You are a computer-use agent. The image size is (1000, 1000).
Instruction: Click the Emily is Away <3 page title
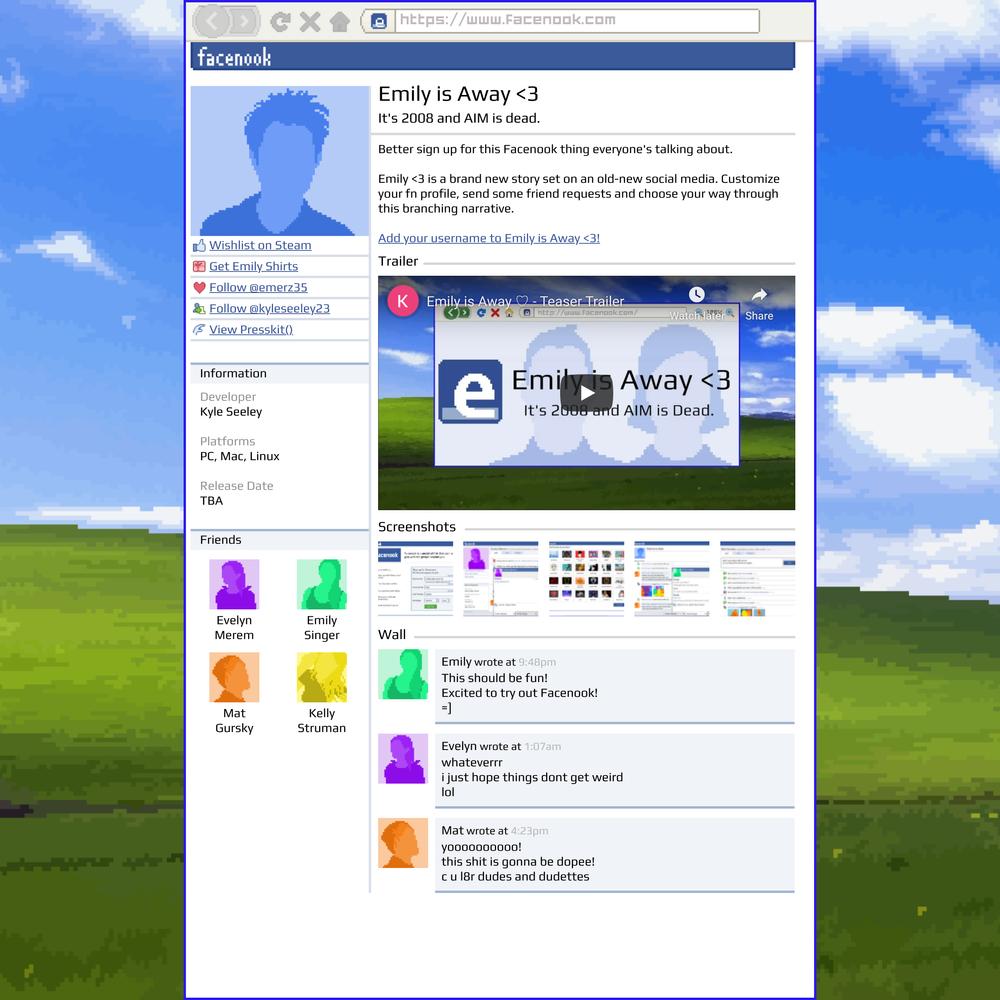(x=459, y=94)
